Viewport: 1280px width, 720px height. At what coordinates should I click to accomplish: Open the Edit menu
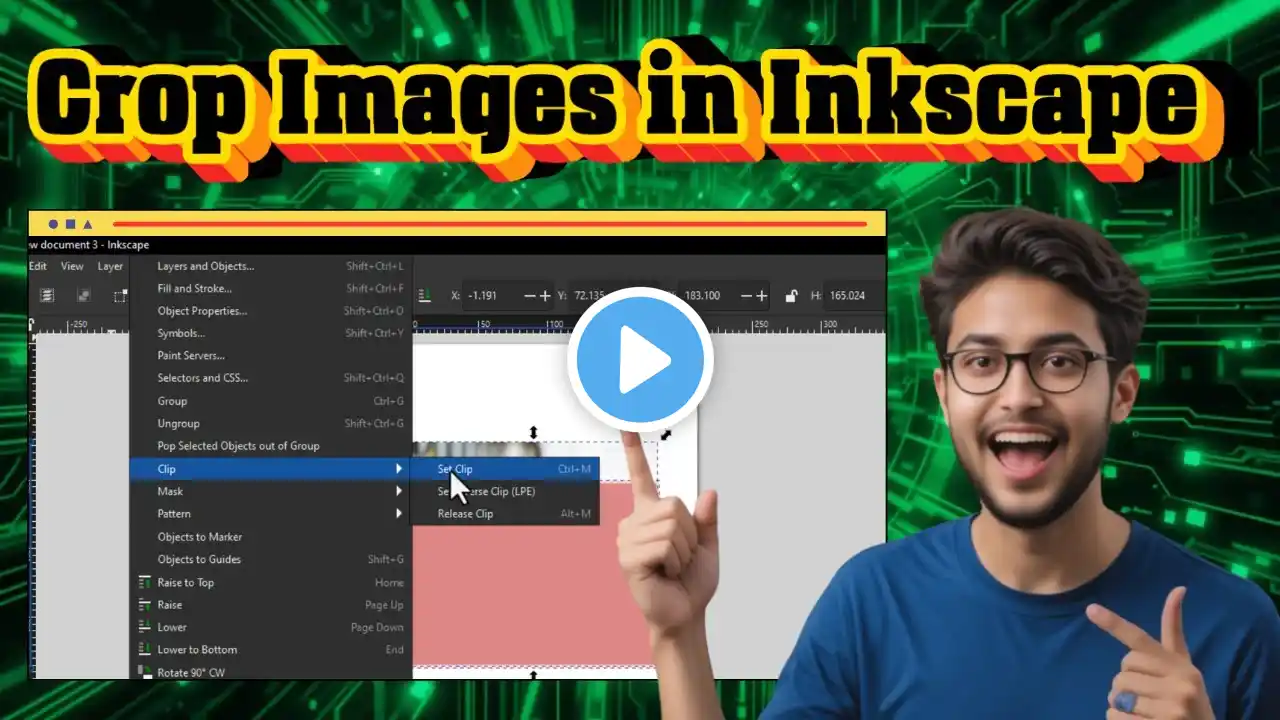pos(38,266)
